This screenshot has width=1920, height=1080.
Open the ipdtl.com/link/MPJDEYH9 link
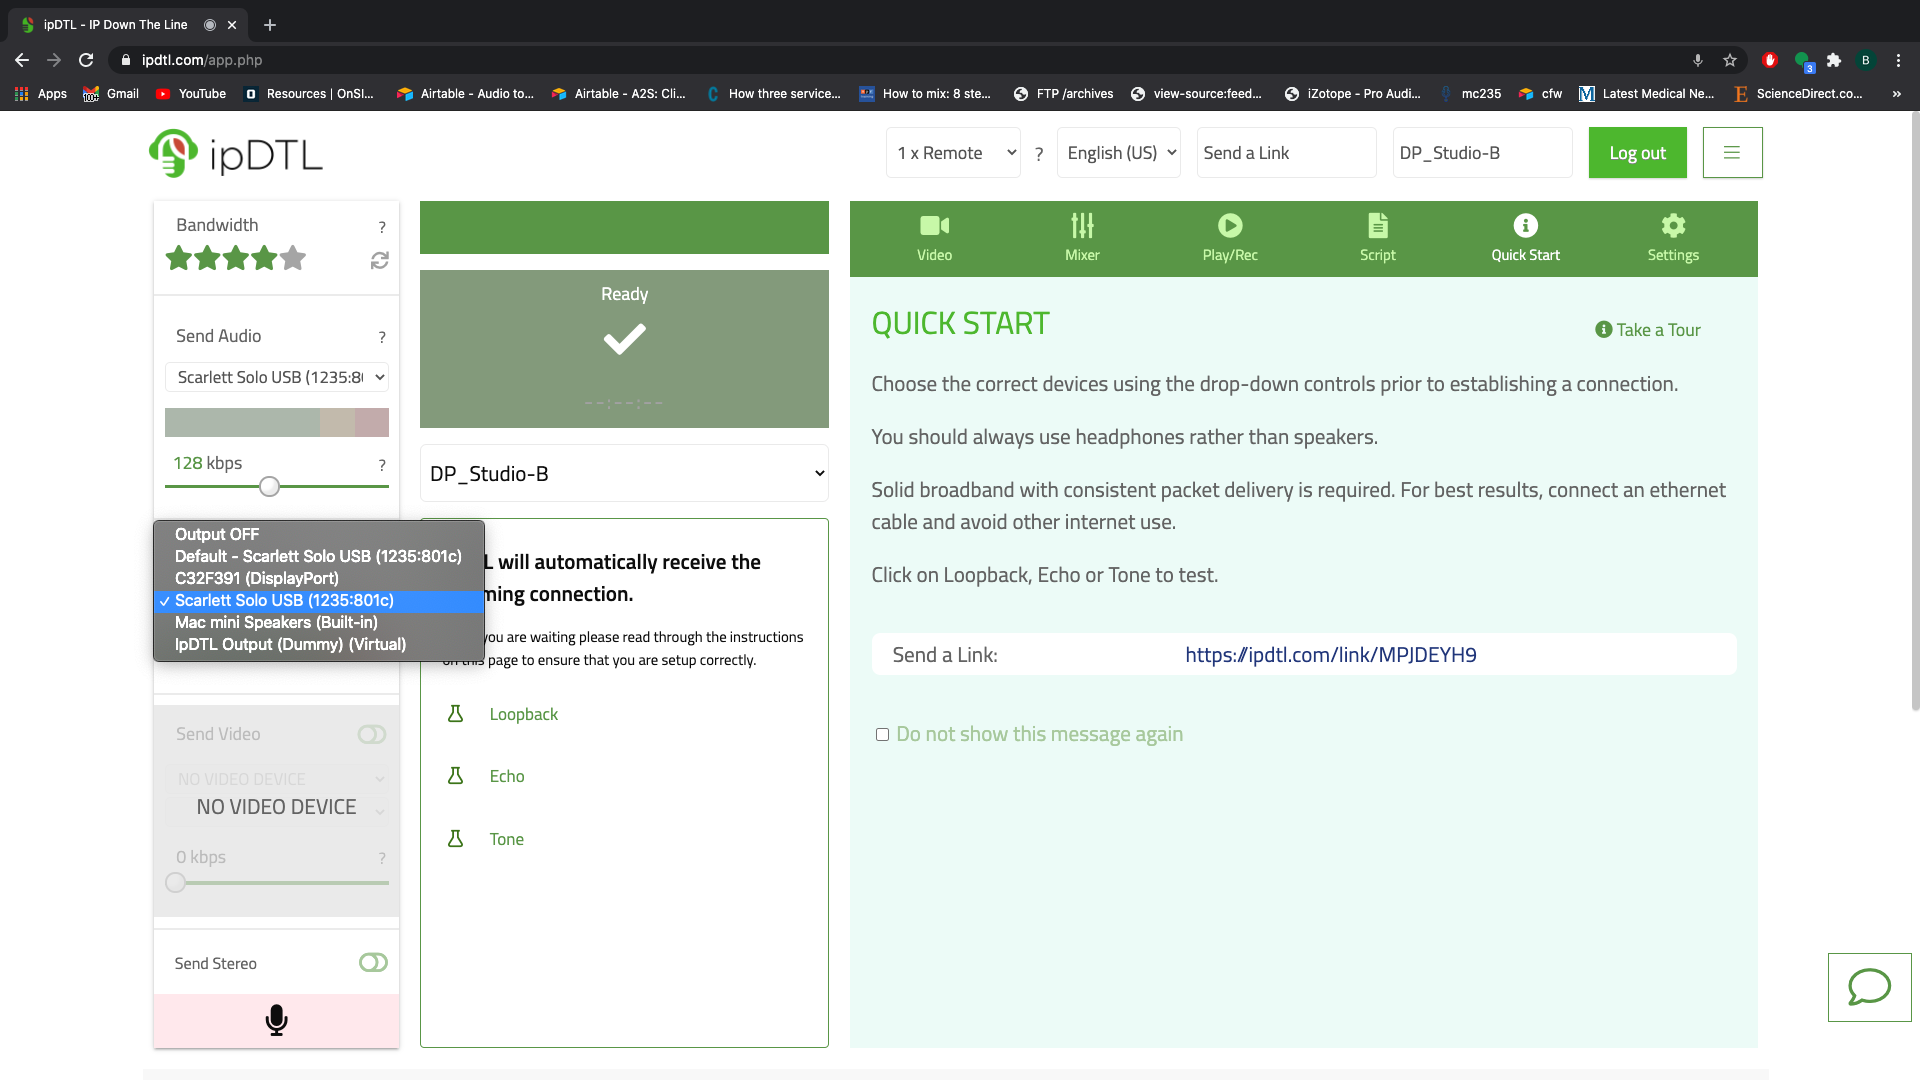point(1331,655)
